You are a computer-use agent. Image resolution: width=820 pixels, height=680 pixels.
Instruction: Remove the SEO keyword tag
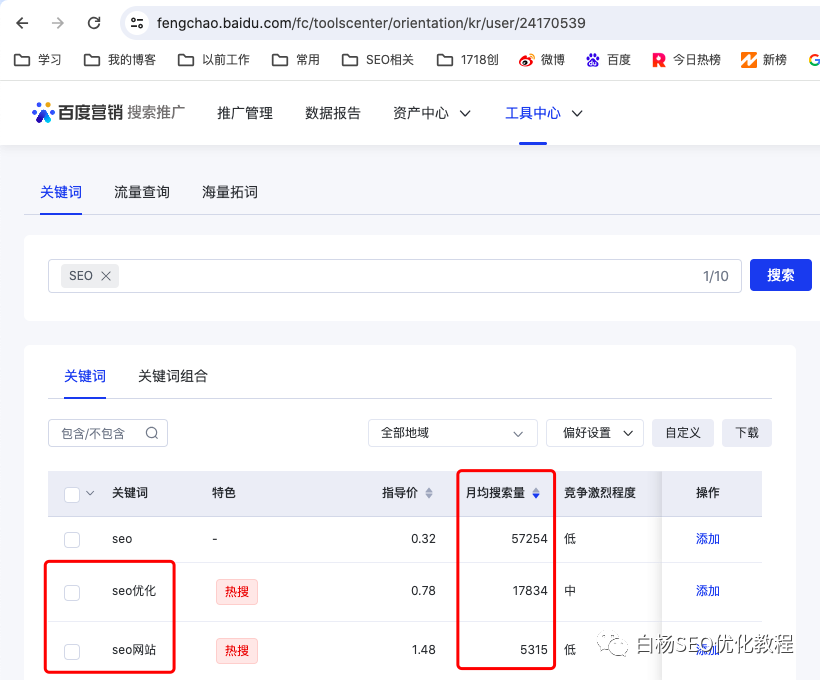pos(106,276)
